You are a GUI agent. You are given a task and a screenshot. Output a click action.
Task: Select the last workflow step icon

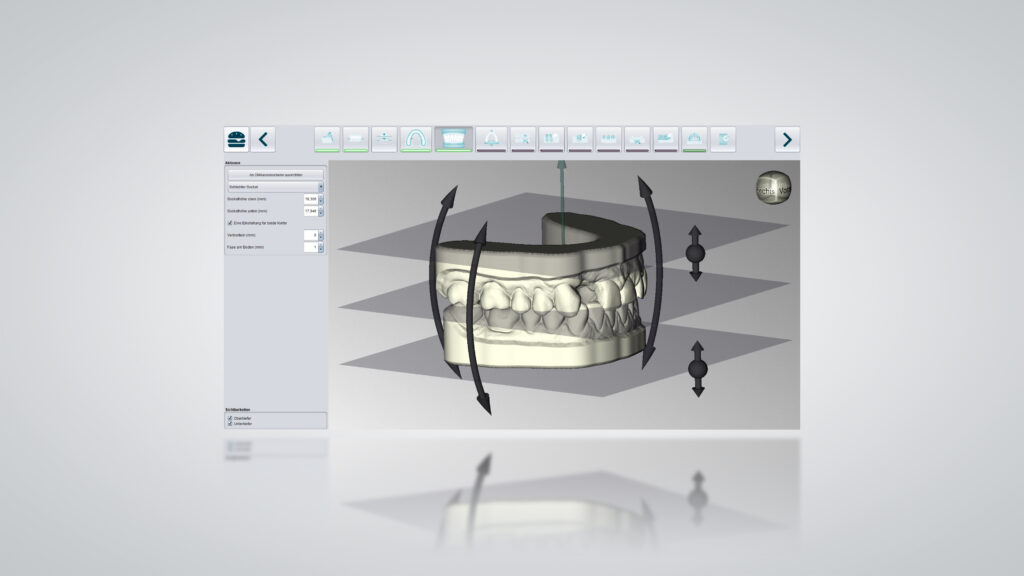coord(722,139)
